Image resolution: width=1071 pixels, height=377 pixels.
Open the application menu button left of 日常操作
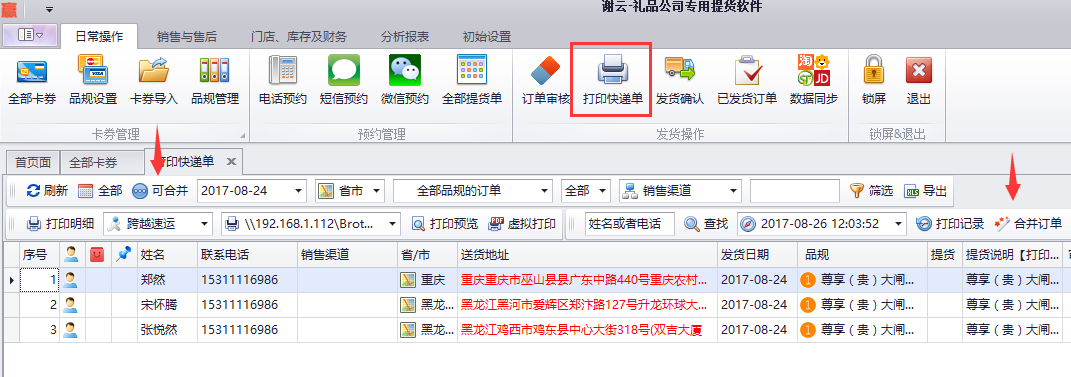pos(29,35)
